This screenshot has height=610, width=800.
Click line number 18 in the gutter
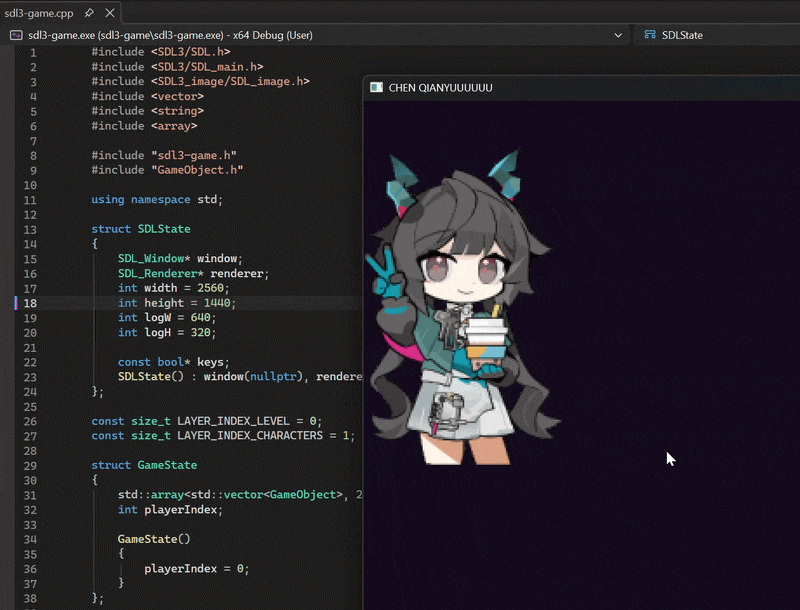click(30, 303)
